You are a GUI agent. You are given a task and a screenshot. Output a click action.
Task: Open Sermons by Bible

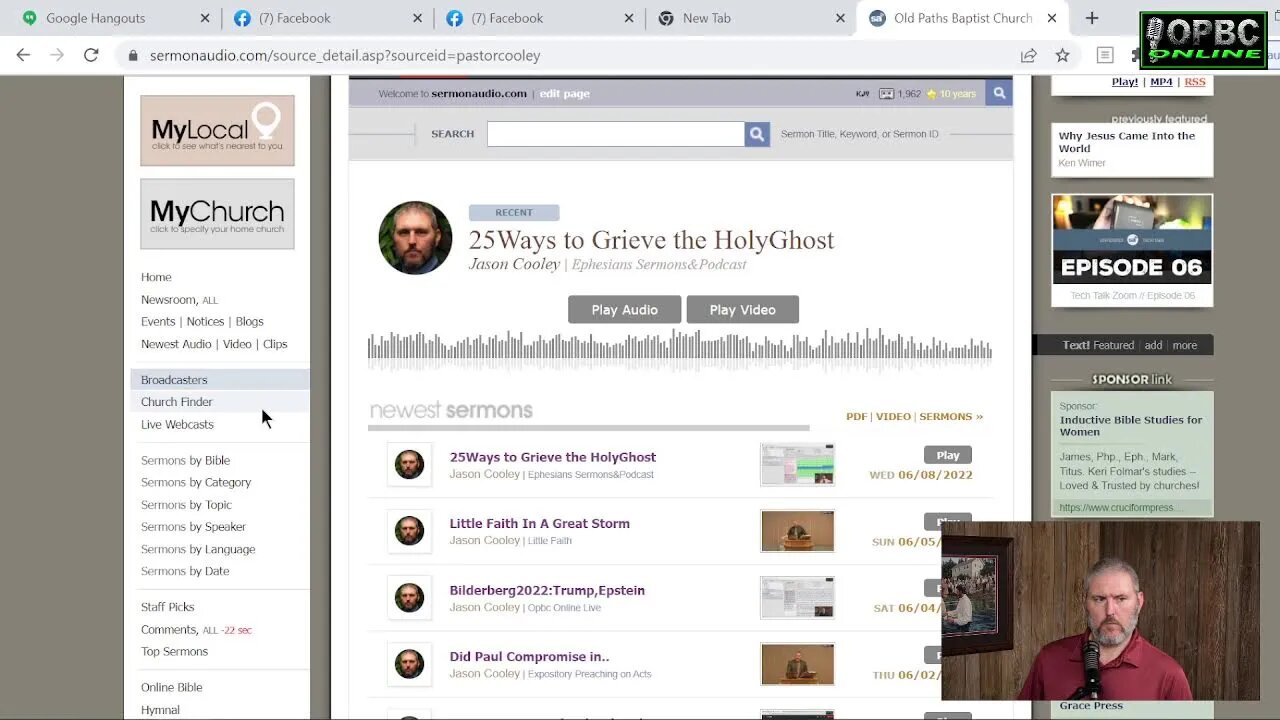coord(185,460)
